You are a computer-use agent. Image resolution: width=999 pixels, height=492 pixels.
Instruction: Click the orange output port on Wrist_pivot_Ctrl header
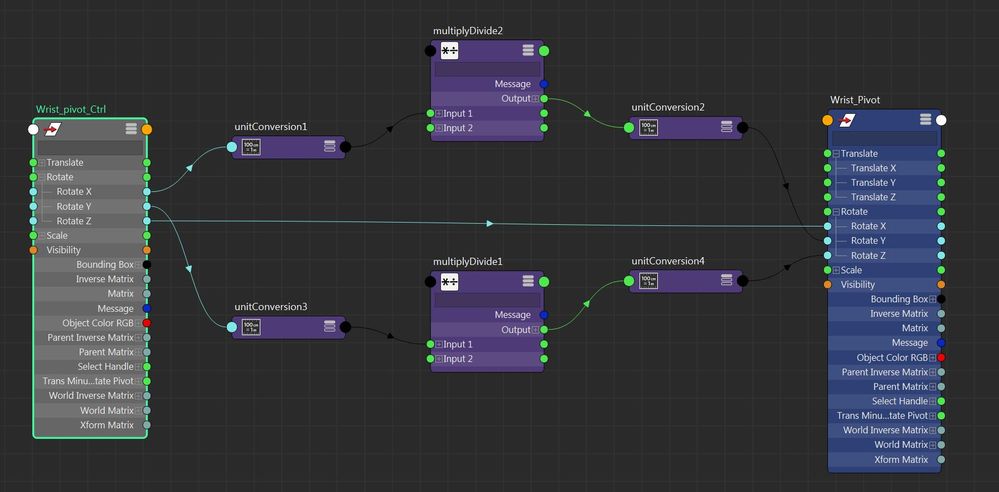click(x=147, y=129)
